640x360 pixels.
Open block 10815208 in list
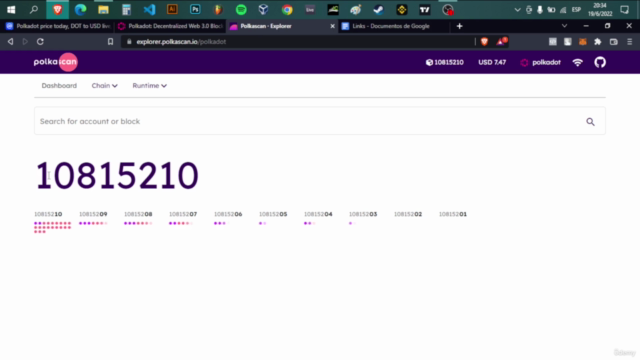[138, 214]
